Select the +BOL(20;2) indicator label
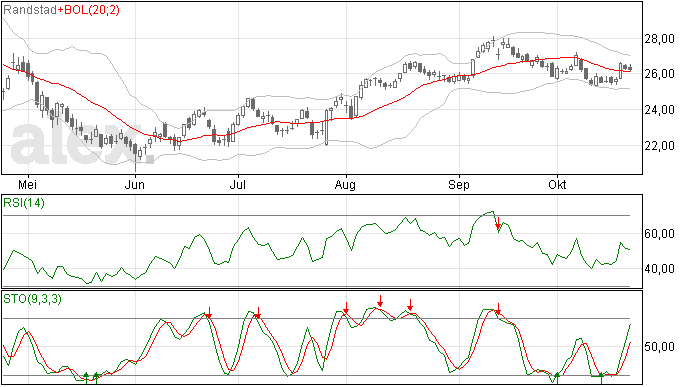This screenshot has height=387, width=690. click(88, 10)
